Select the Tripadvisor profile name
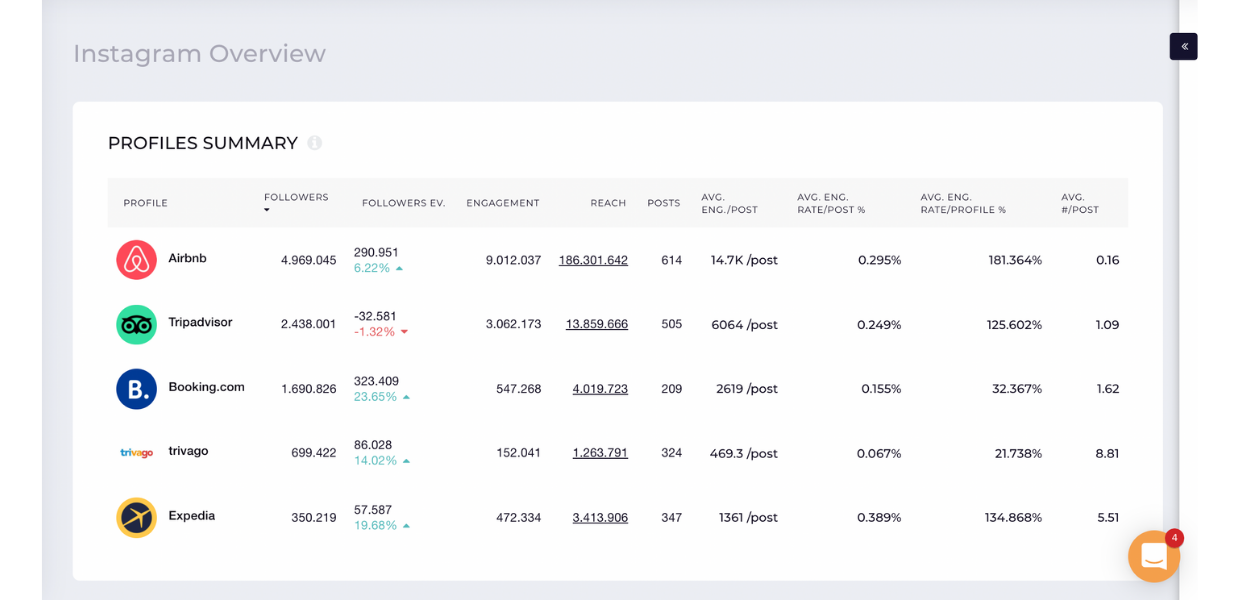This screenshot has width=1240, height=600. coord(200,322)
